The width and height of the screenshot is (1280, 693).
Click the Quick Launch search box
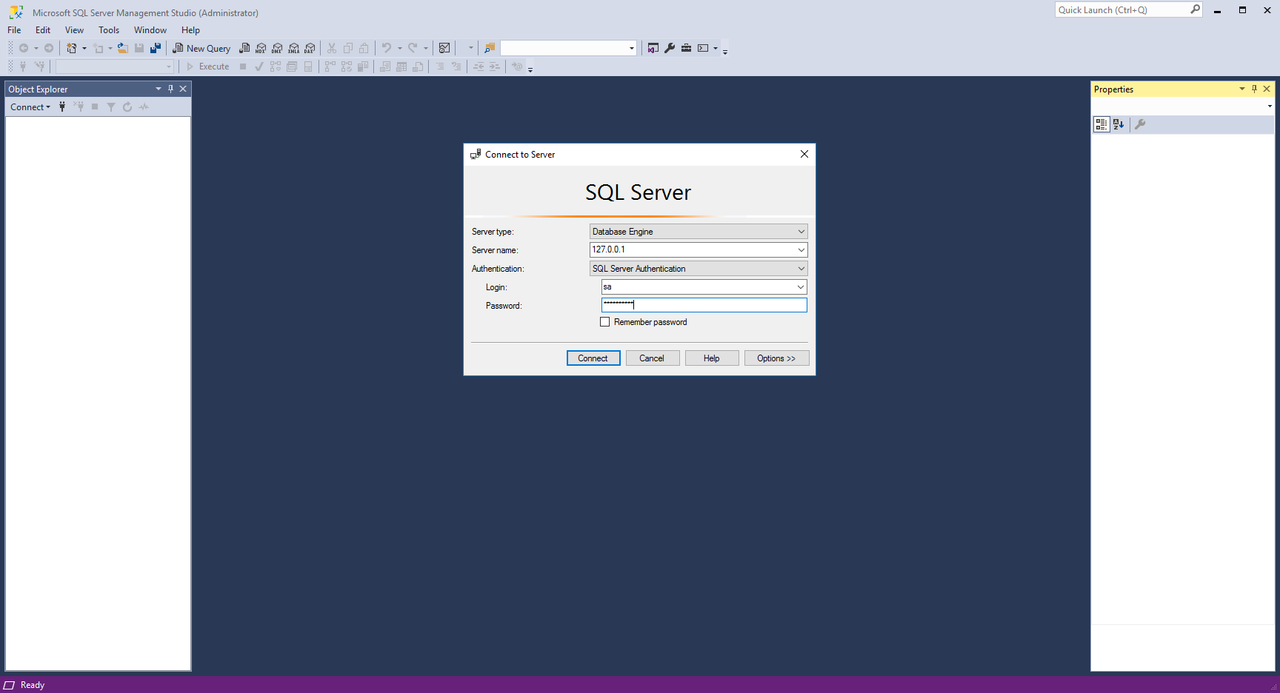[x=1129, y=10]
